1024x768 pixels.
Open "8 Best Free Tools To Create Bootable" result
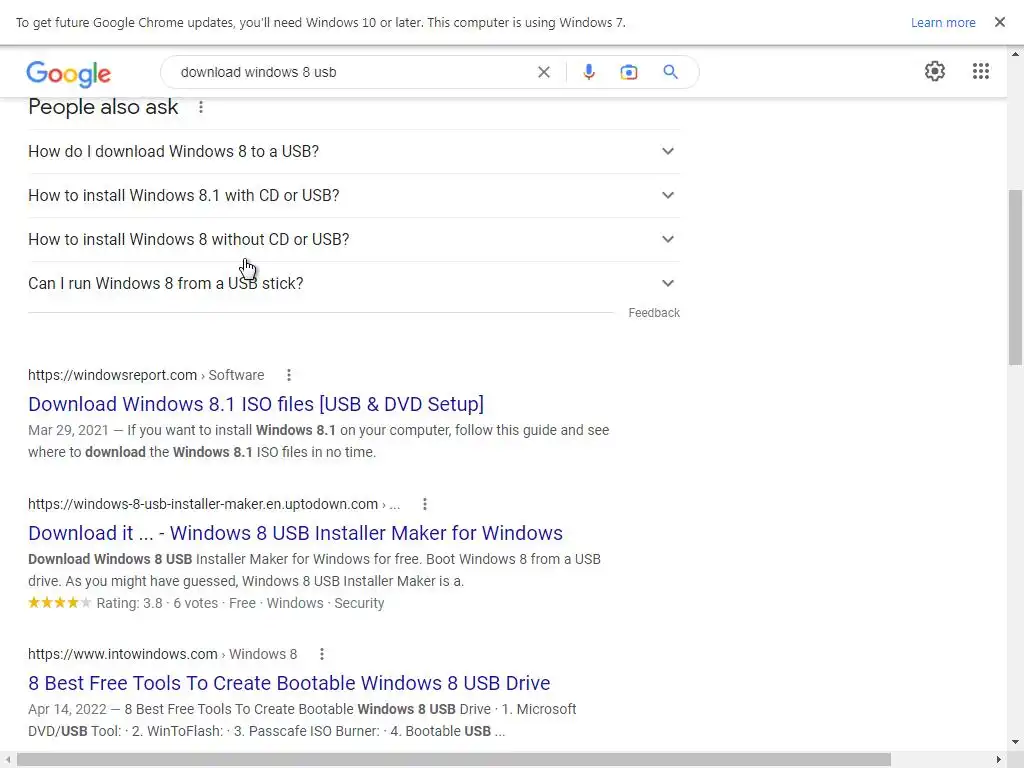[289, 682]
